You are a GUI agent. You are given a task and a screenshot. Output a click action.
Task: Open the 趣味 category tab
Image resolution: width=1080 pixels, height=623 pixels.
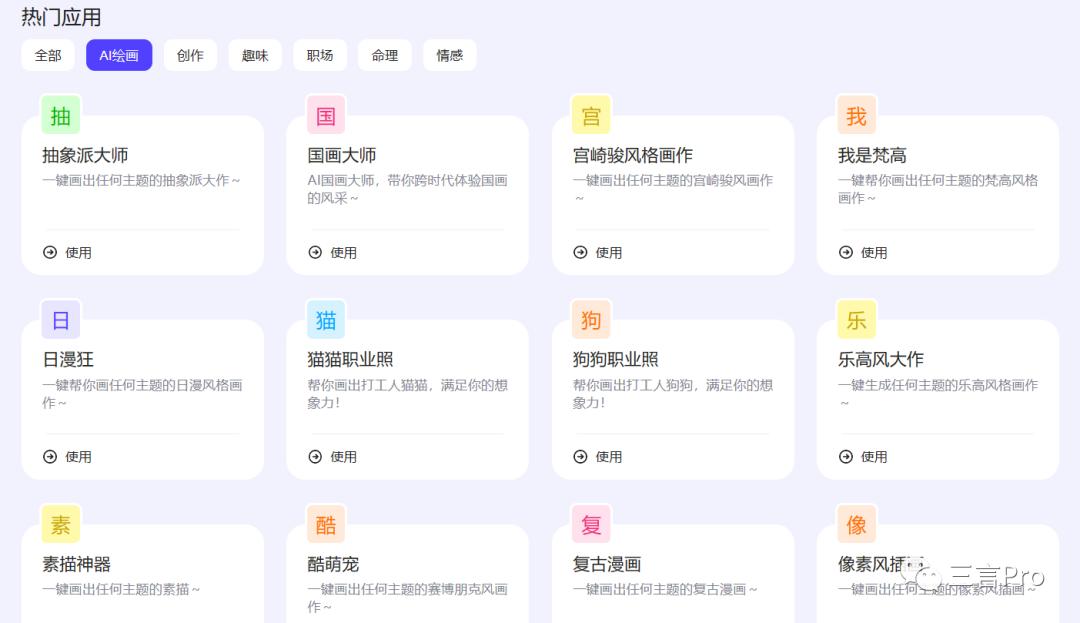point(255,55)
